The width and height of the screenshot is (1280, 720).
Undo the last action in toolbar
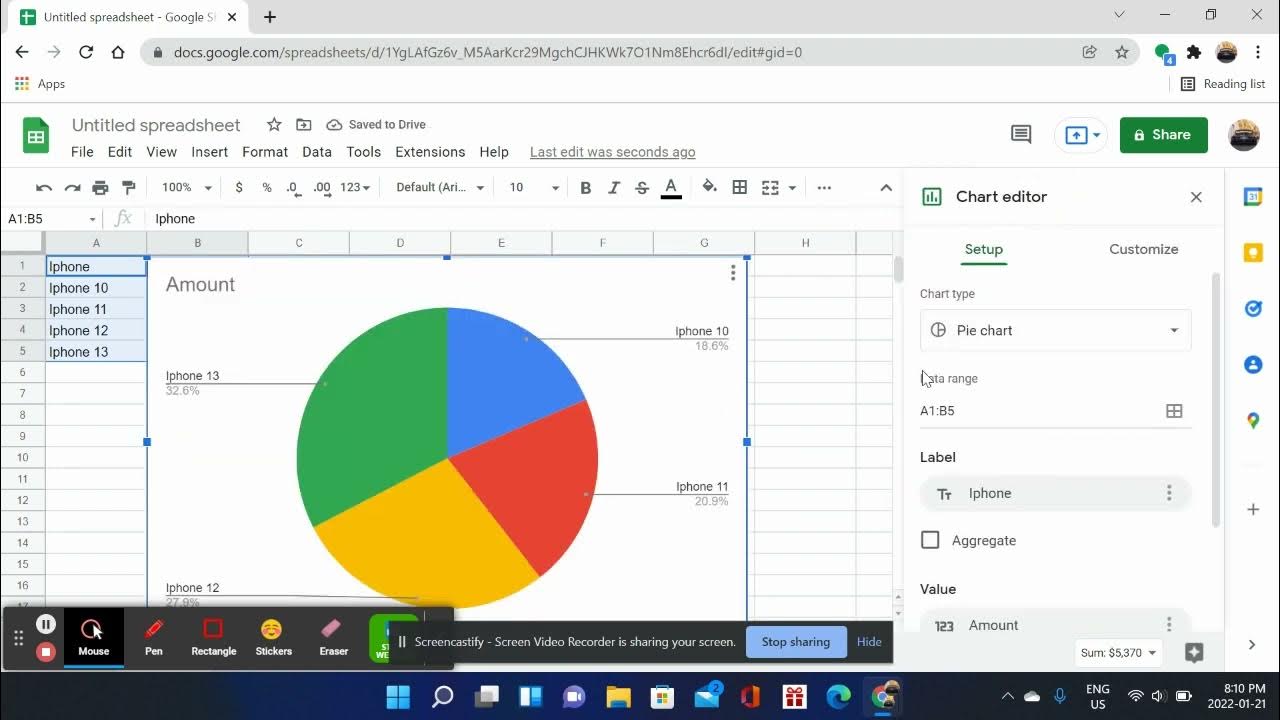(x=44, y=187)
